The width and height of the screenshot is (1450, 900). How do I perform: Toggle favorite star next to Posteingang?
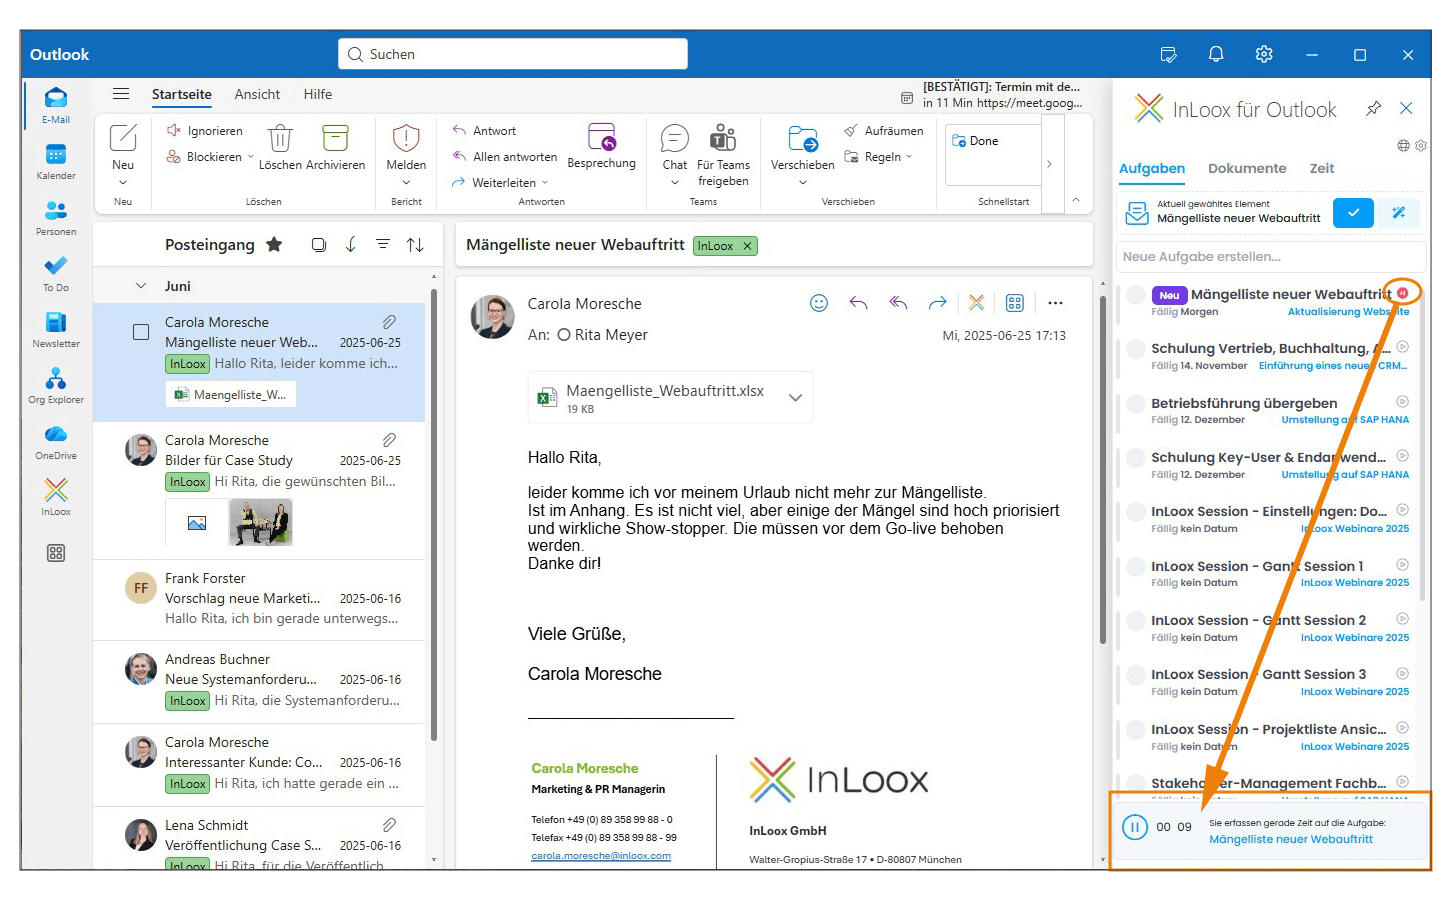point(274,245)
